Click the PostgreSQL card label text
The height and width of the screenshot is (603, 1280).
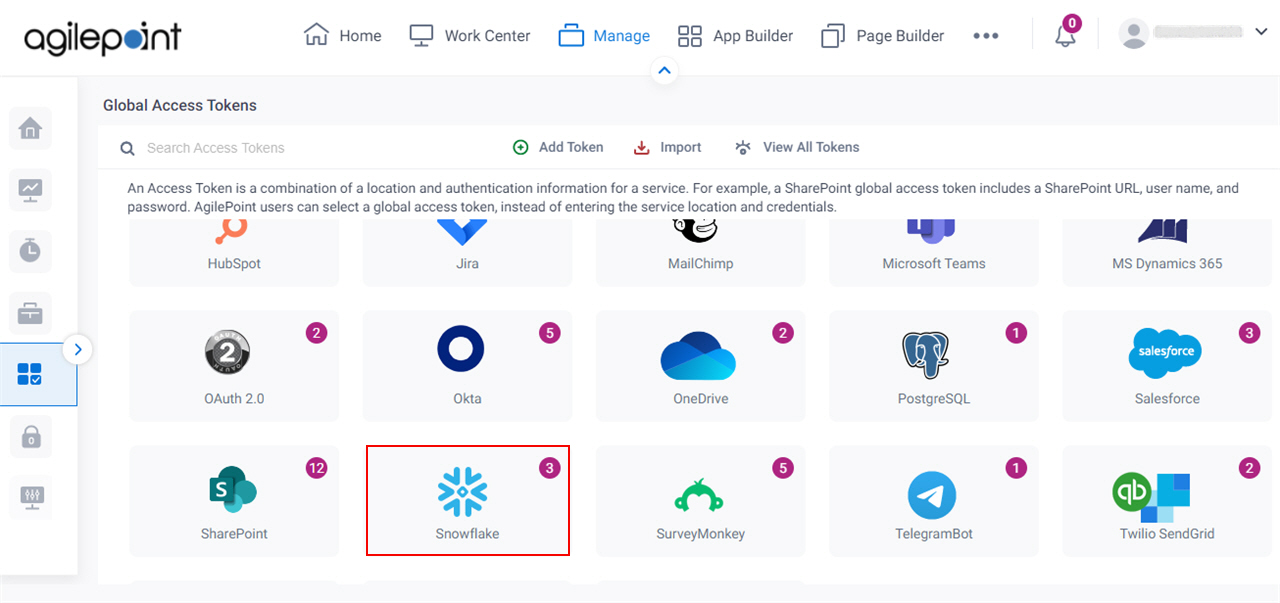click(x=934, y=398)
